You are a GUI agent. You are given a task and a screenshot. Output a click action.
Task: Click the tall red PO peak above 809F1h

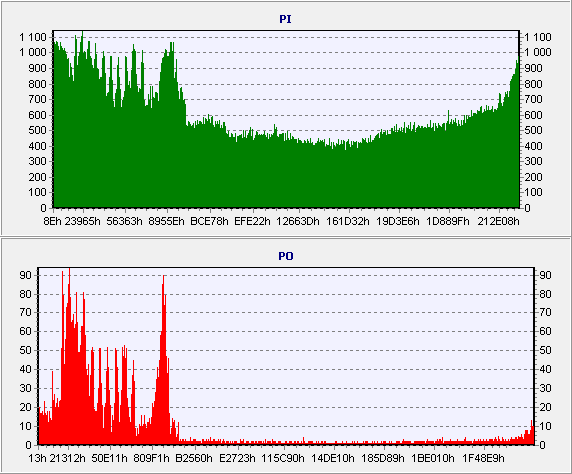[163, 359]
